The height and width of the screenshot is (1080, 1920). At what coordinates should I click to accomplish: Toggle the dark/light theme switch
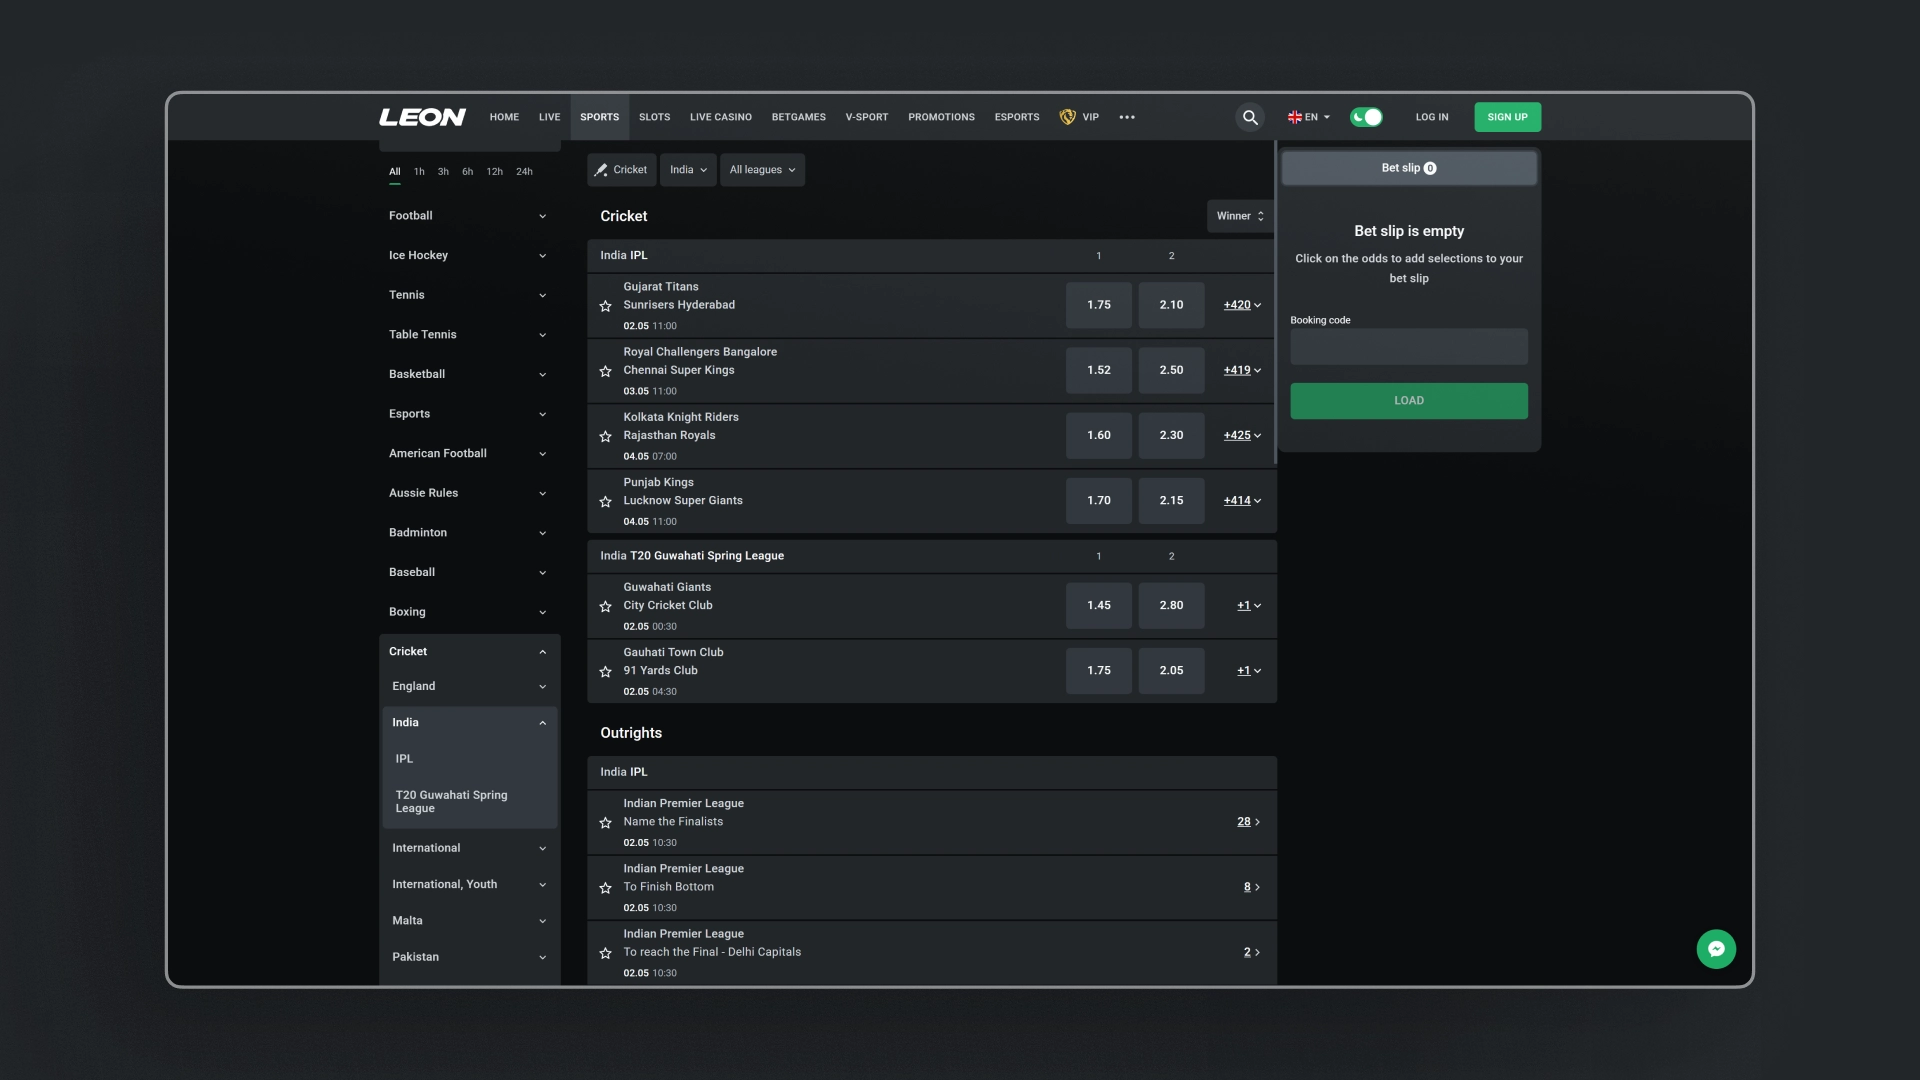pos(1366,117)
